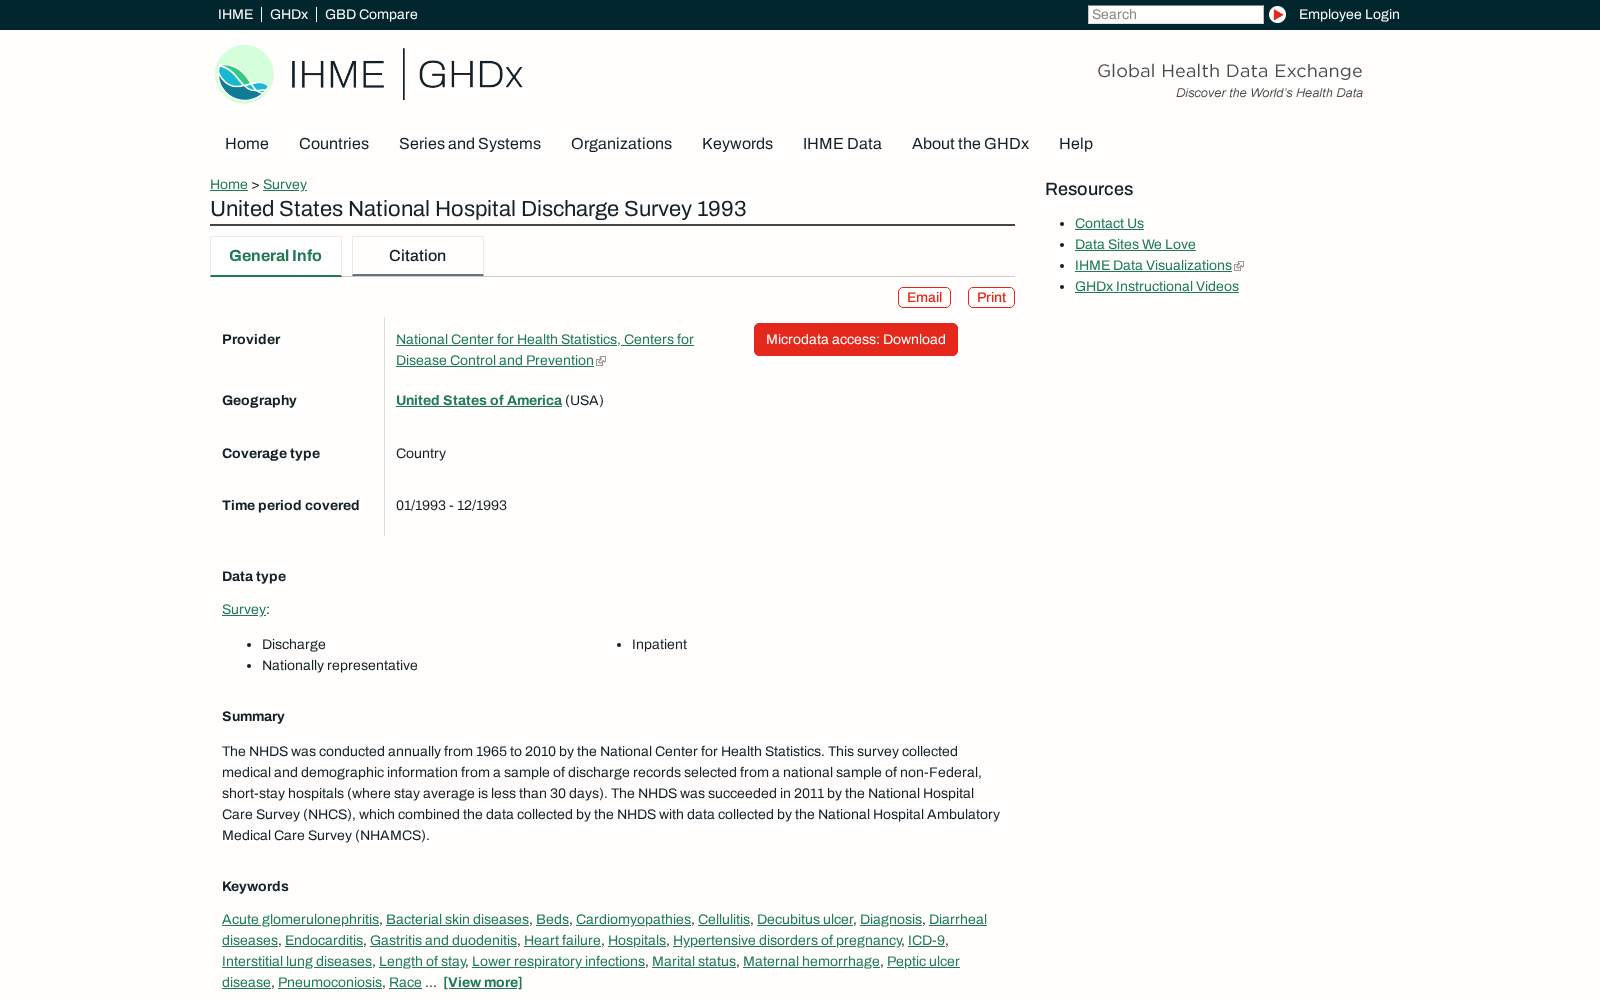Click the Email button
1600x1000 pixels.
(x=924, y=297)
